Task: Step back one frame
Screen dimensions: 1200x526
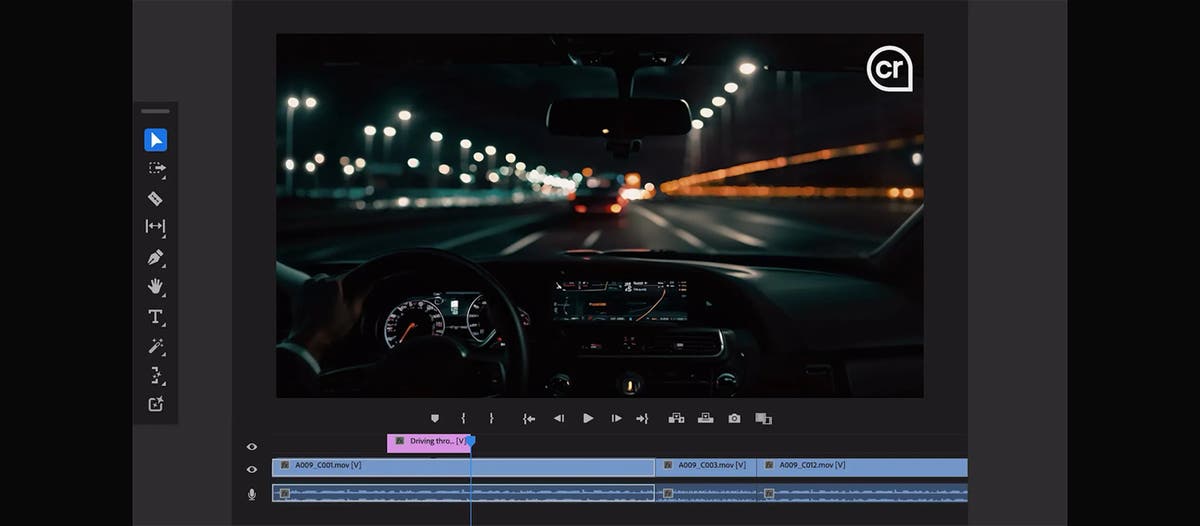Action: 559,418
